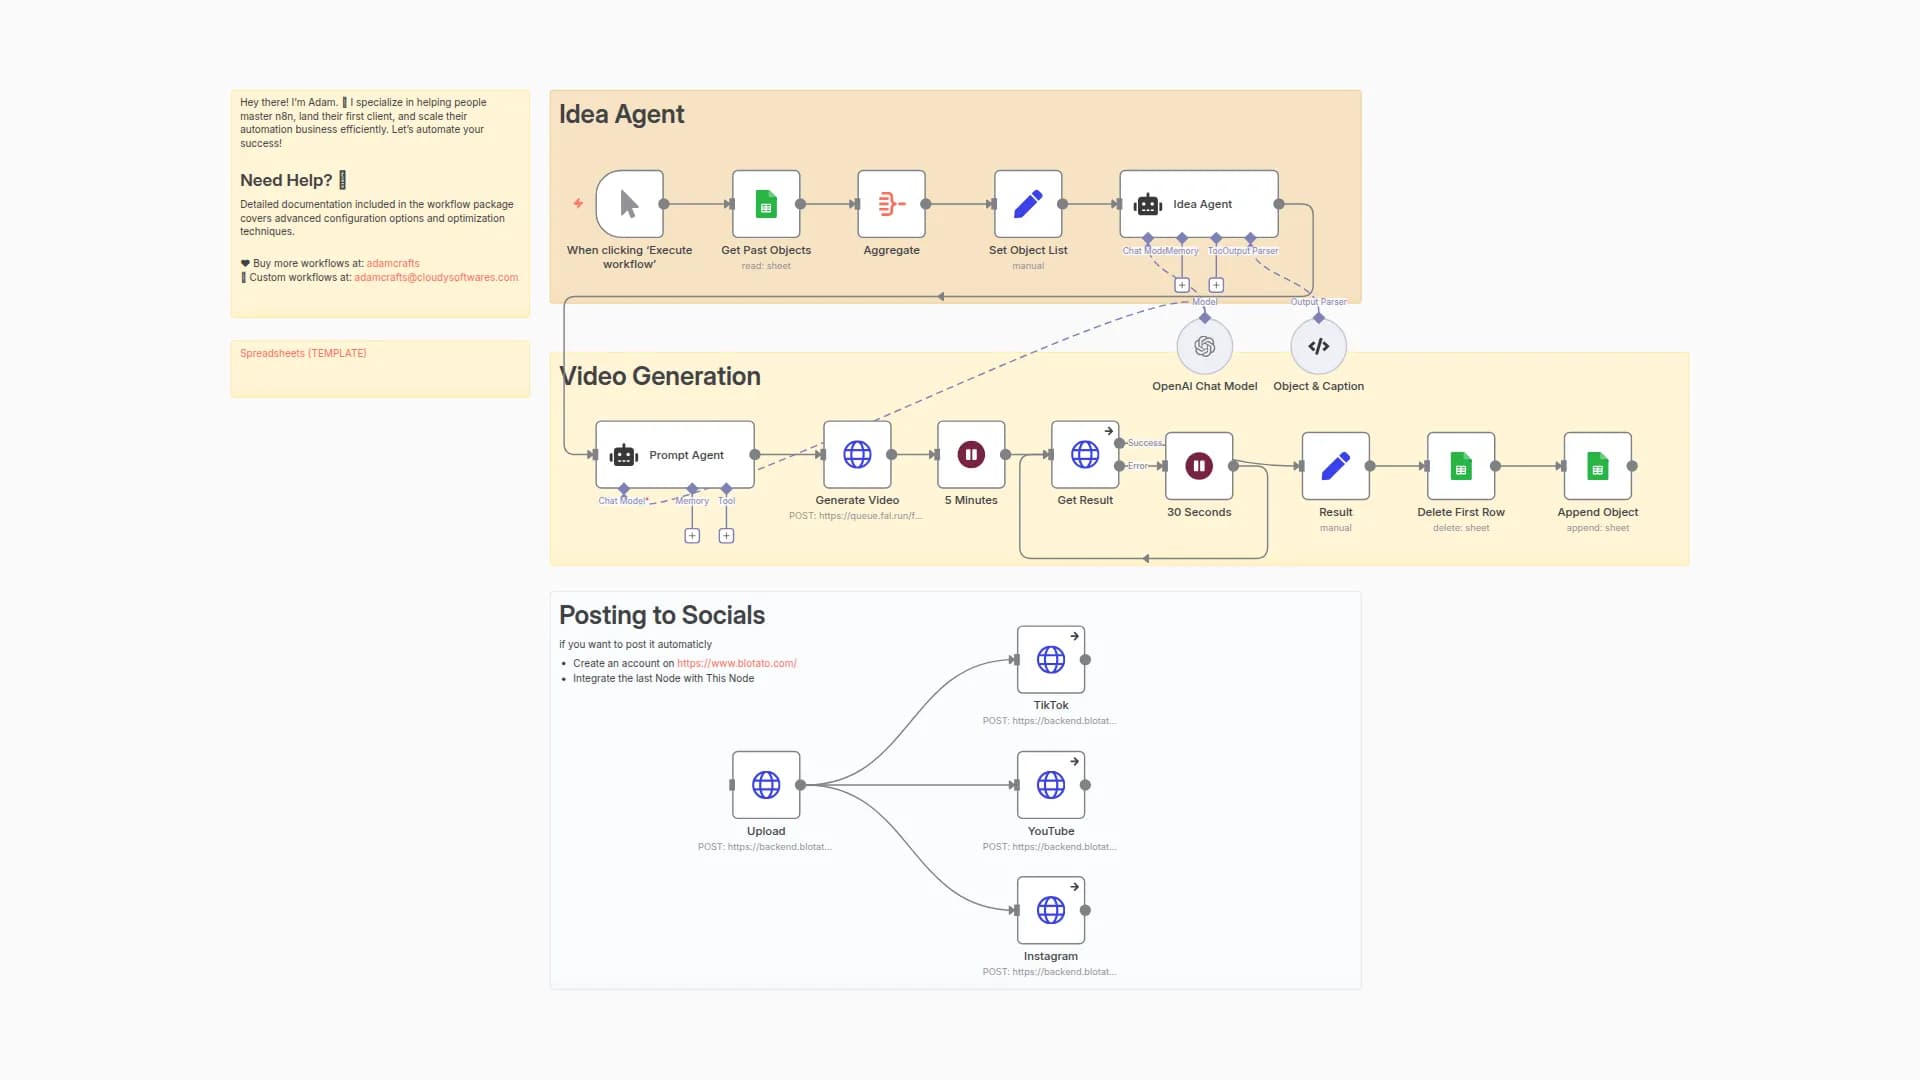This screenshot has width=1920, height=1080.
Task: Open the blotato.com link
Action: click(x=736, y=663)
